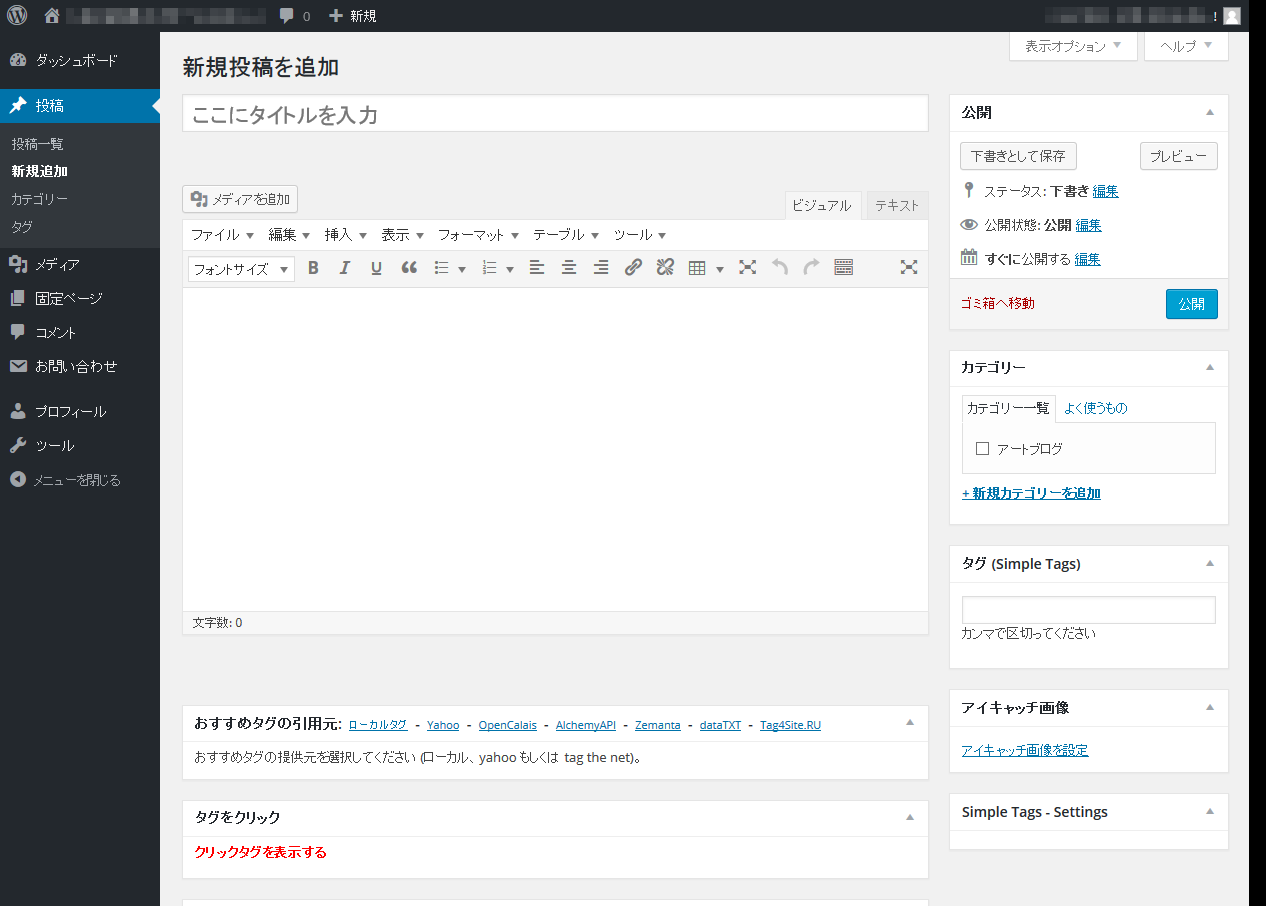
Task: Open the table insert dropdown arrow
Action: coord(720,269)
